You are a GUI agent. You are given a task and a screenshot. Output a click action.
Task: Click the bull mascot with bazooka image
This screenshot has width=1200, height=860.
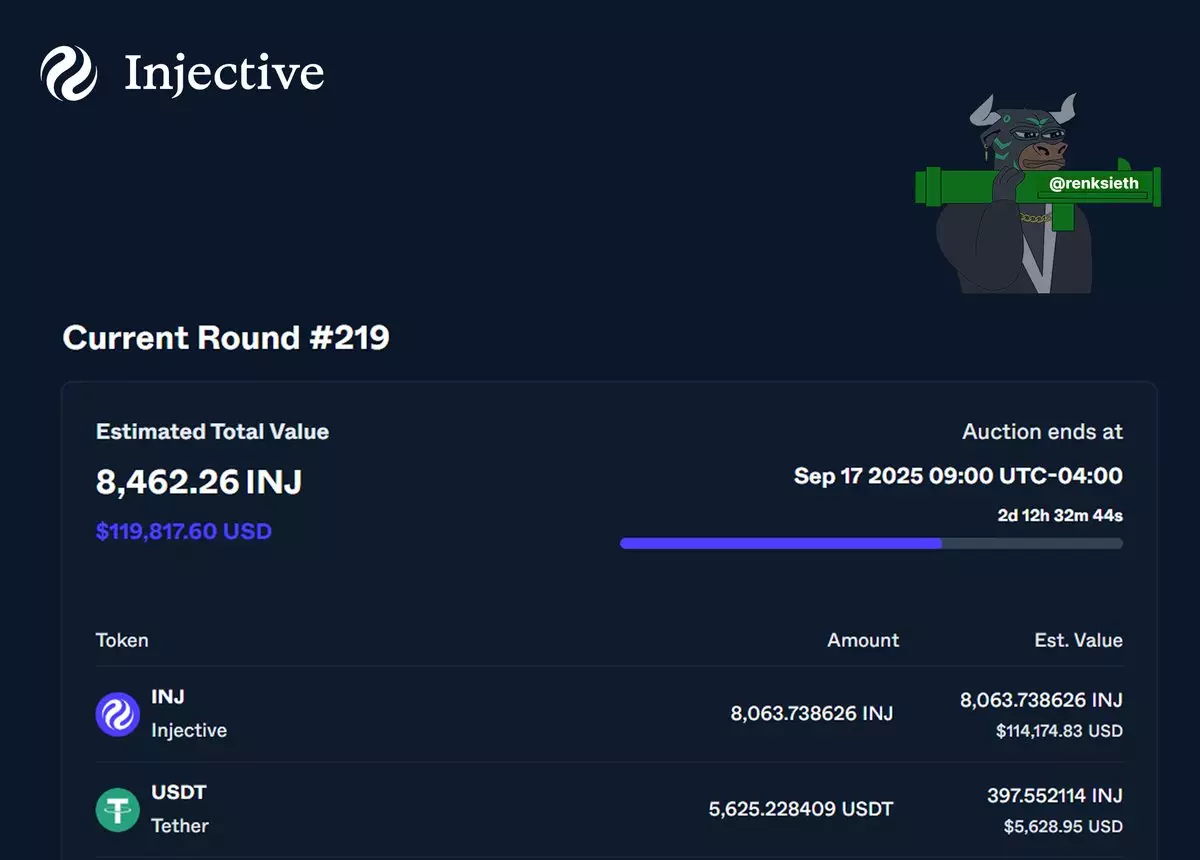(1038, 192)
